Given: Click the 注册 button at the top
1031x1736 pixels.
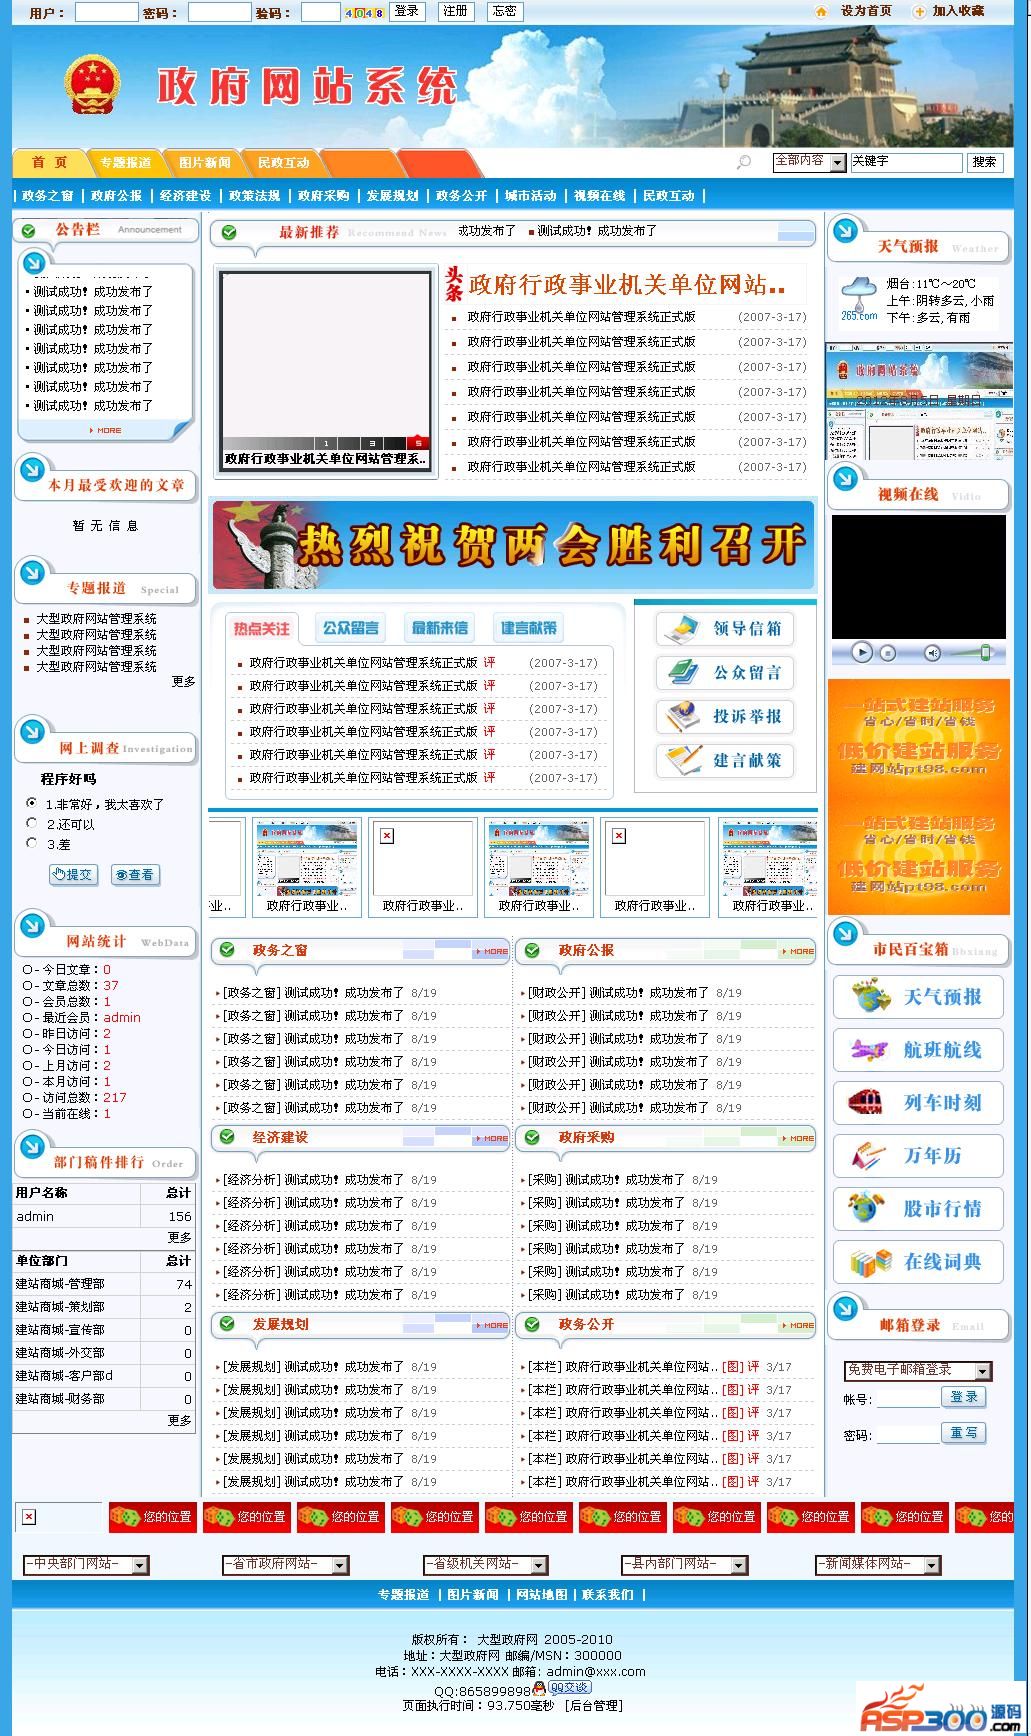Looking at the screenshot, I should coord(455,11).
